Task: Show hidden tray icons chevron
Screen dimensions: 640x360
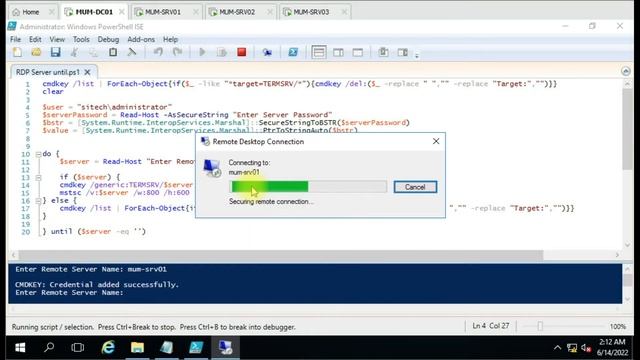Action: pyautogui.click(x=557, y=348)
